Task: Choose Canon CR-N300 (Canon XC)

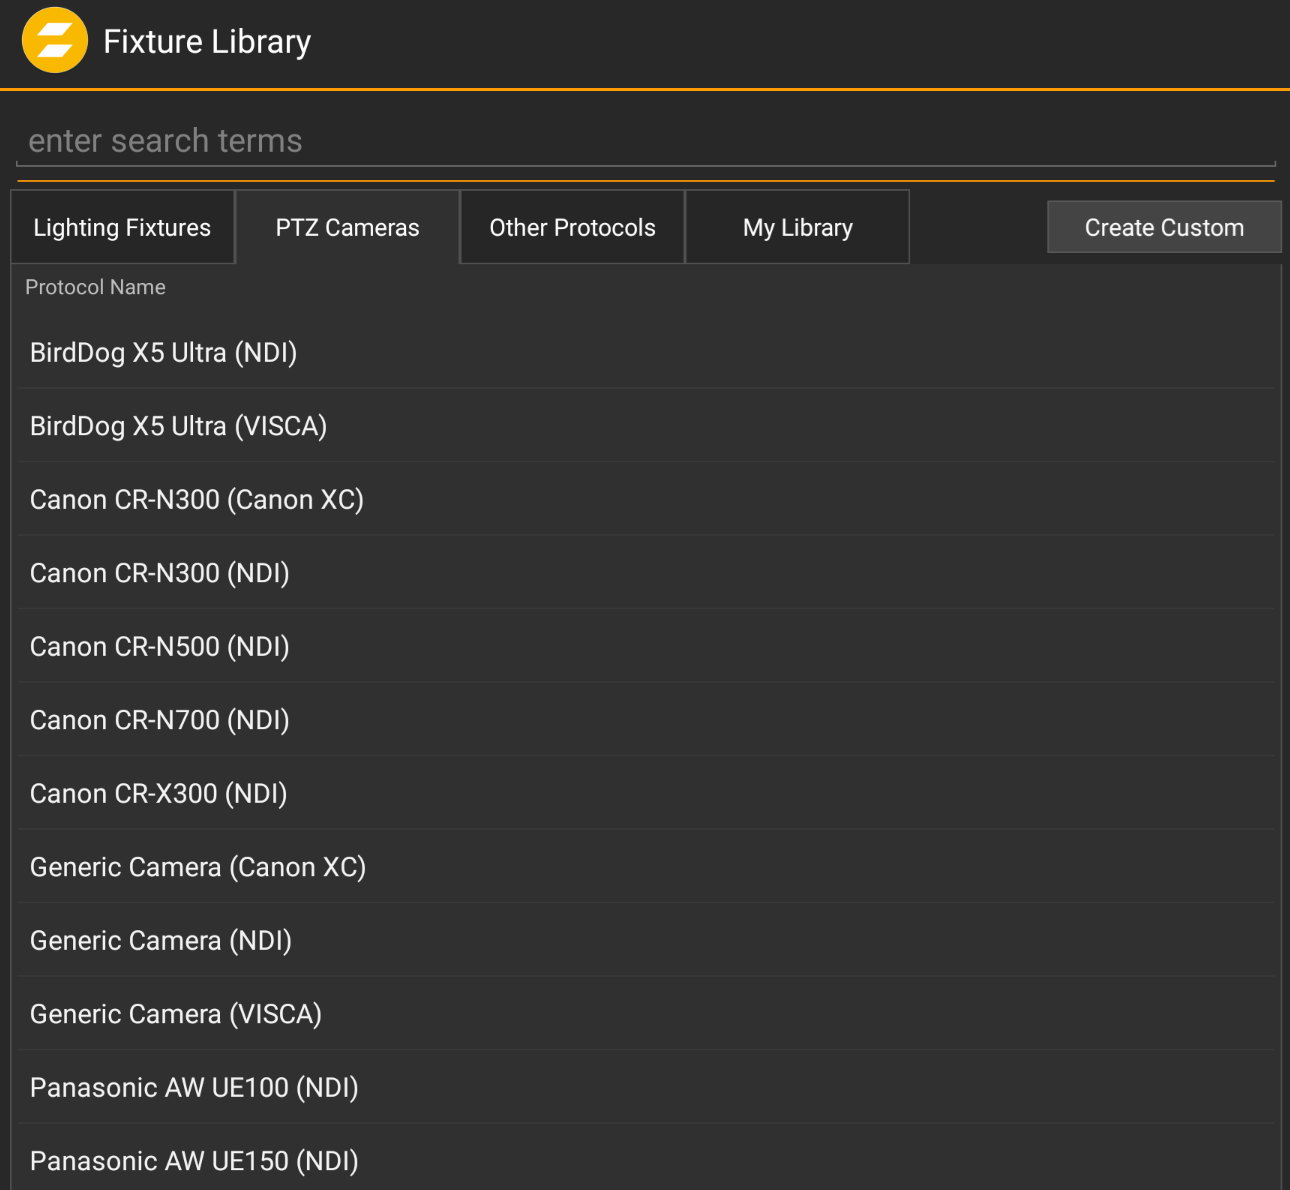Action: [646, 499]
